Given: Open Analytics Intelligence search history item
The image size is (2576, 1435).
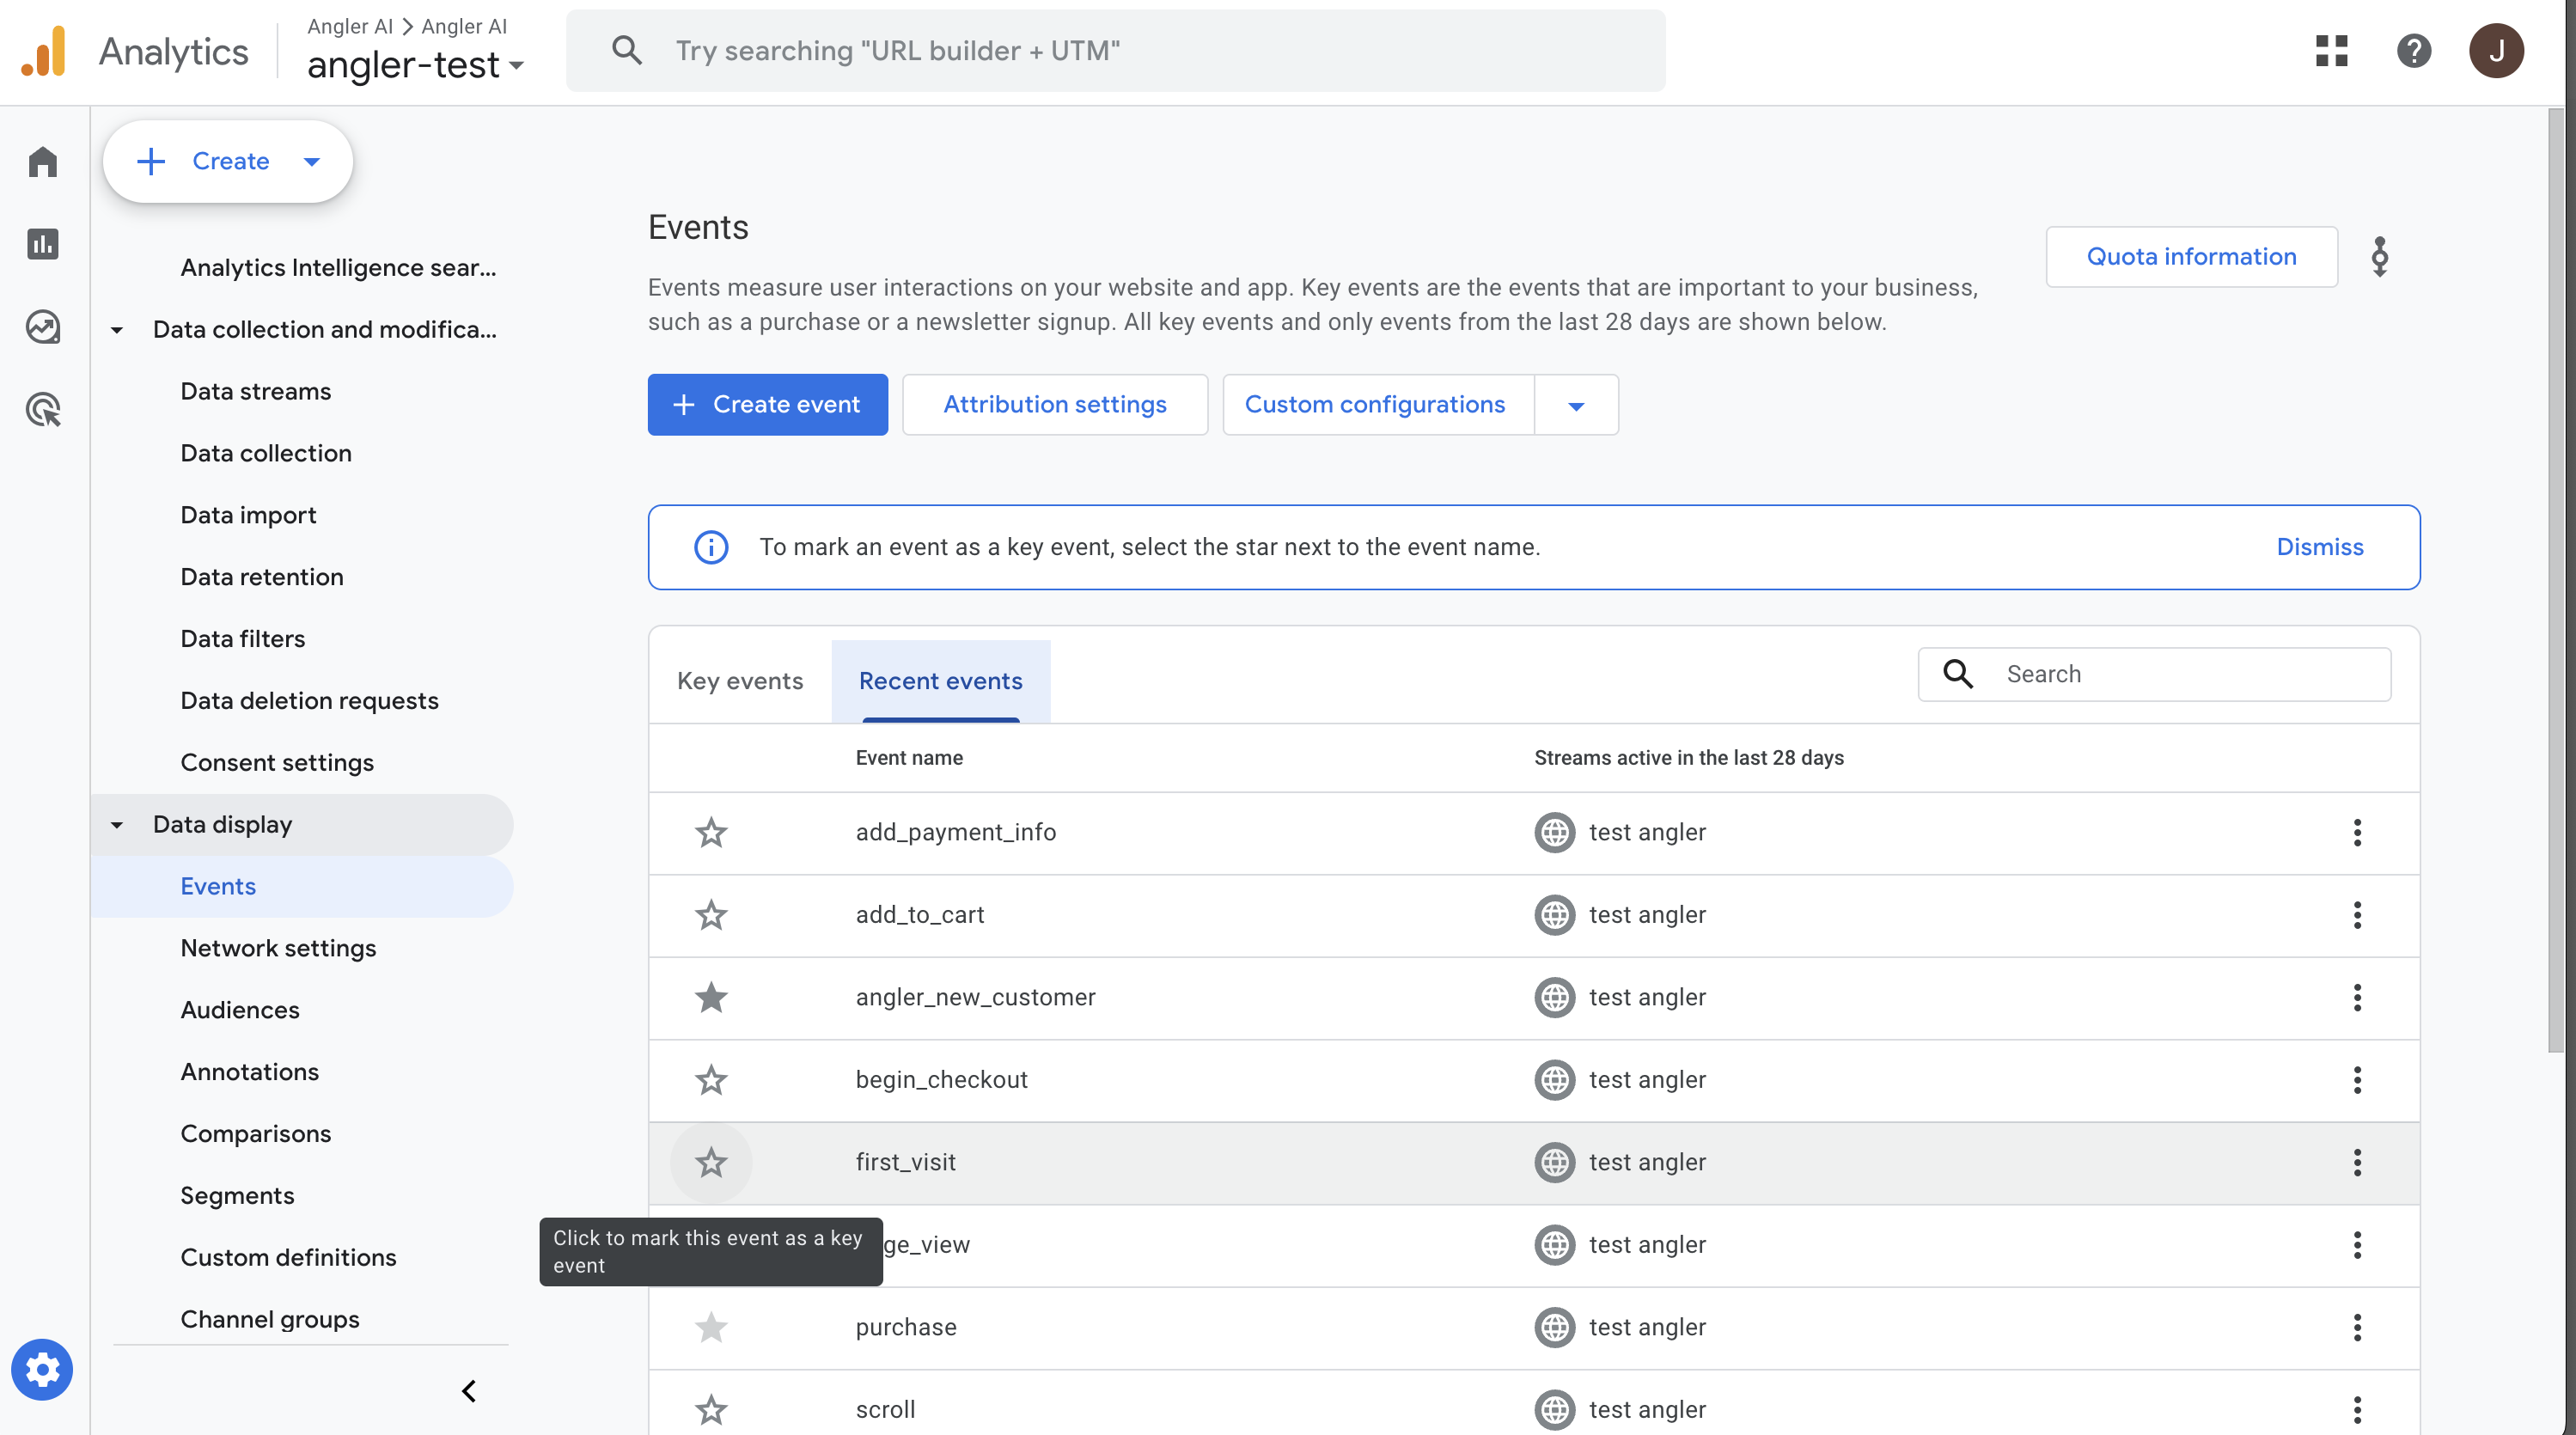Looking at the screenshot, I should point(338,268).
